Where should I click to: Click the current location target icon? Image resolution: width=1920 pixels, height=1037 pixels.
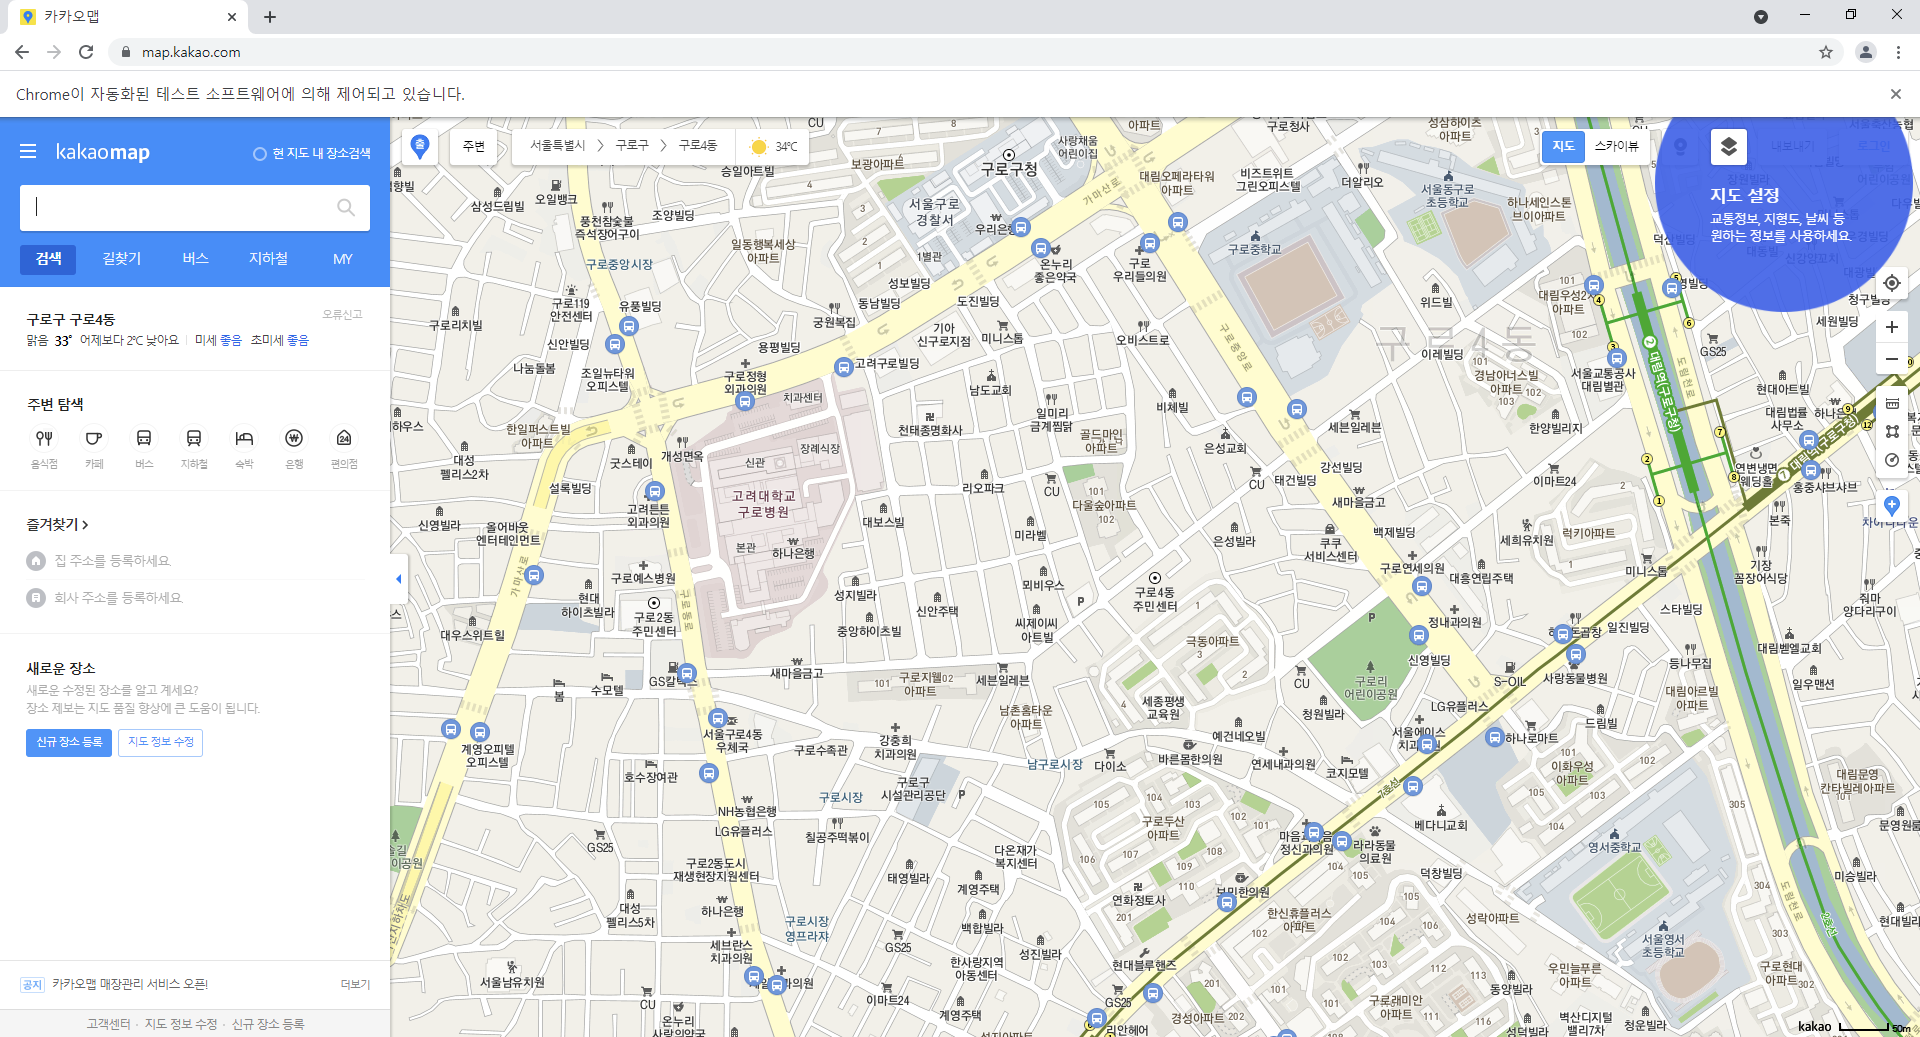tap(1891, 283)
